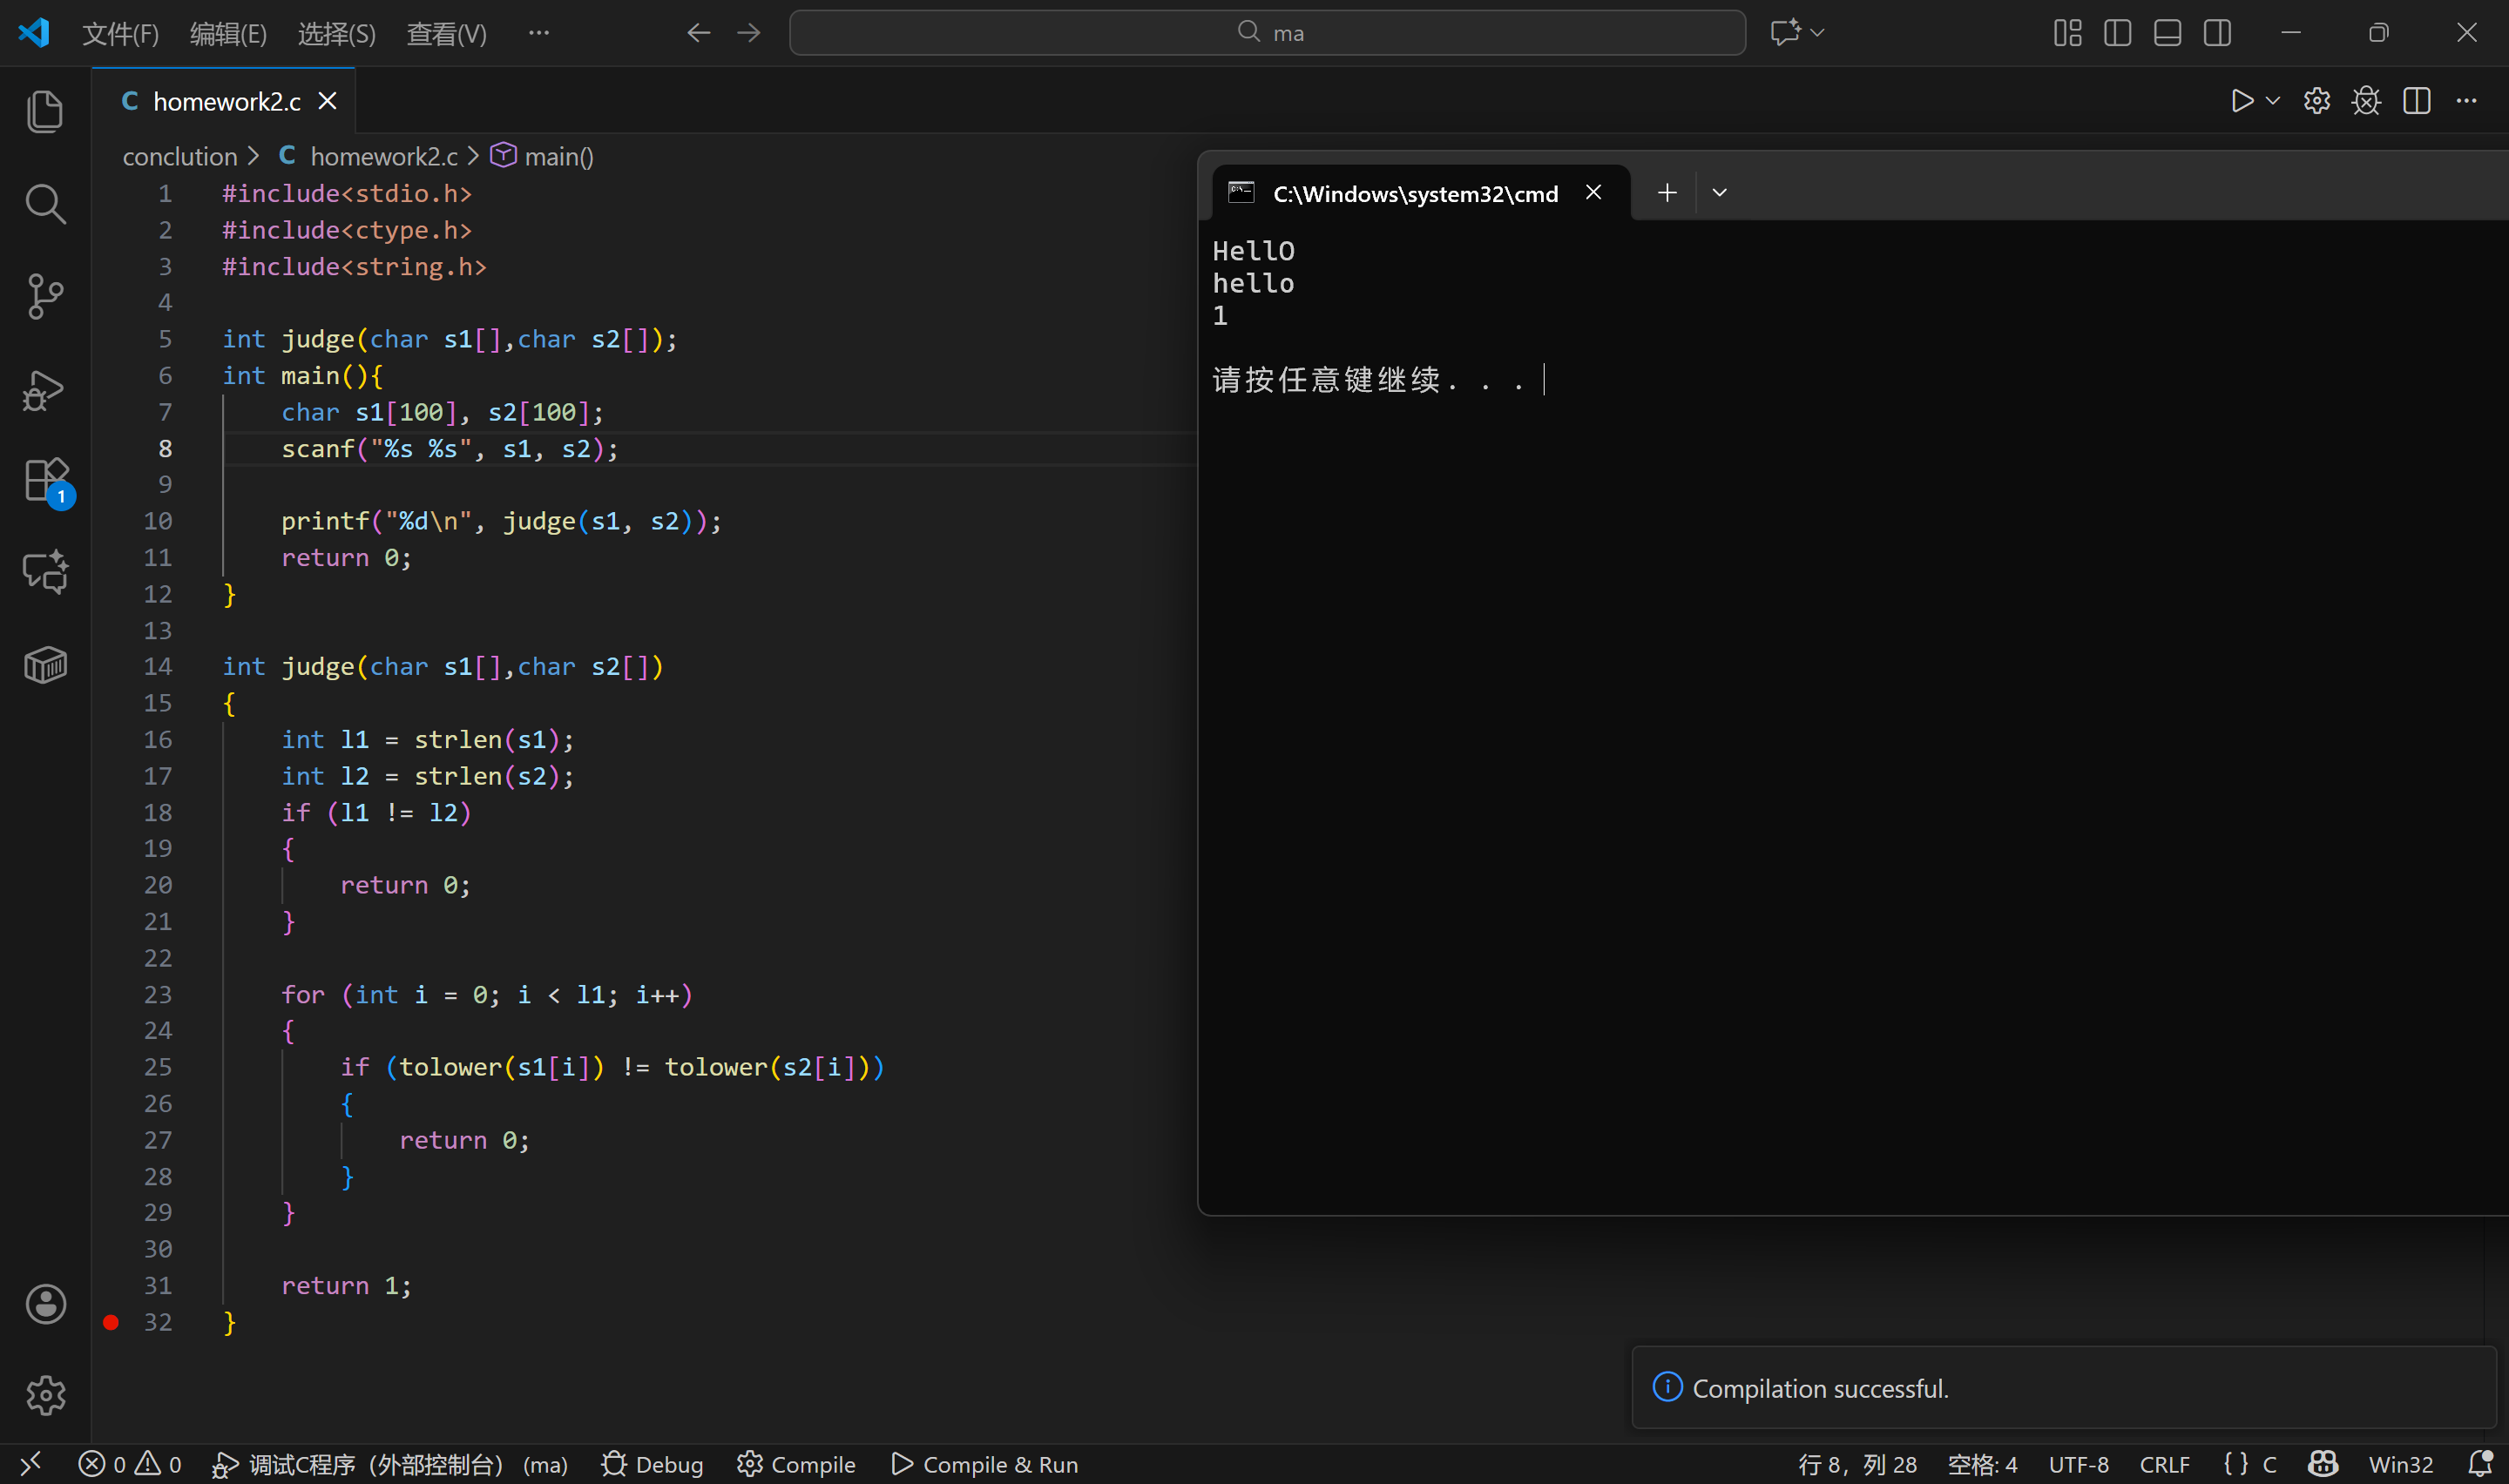Viewport: 2509px width, 1484px height.
Task: Select the homework2.c editor tab
Action: pyautogui.click(x=226, y=101)
